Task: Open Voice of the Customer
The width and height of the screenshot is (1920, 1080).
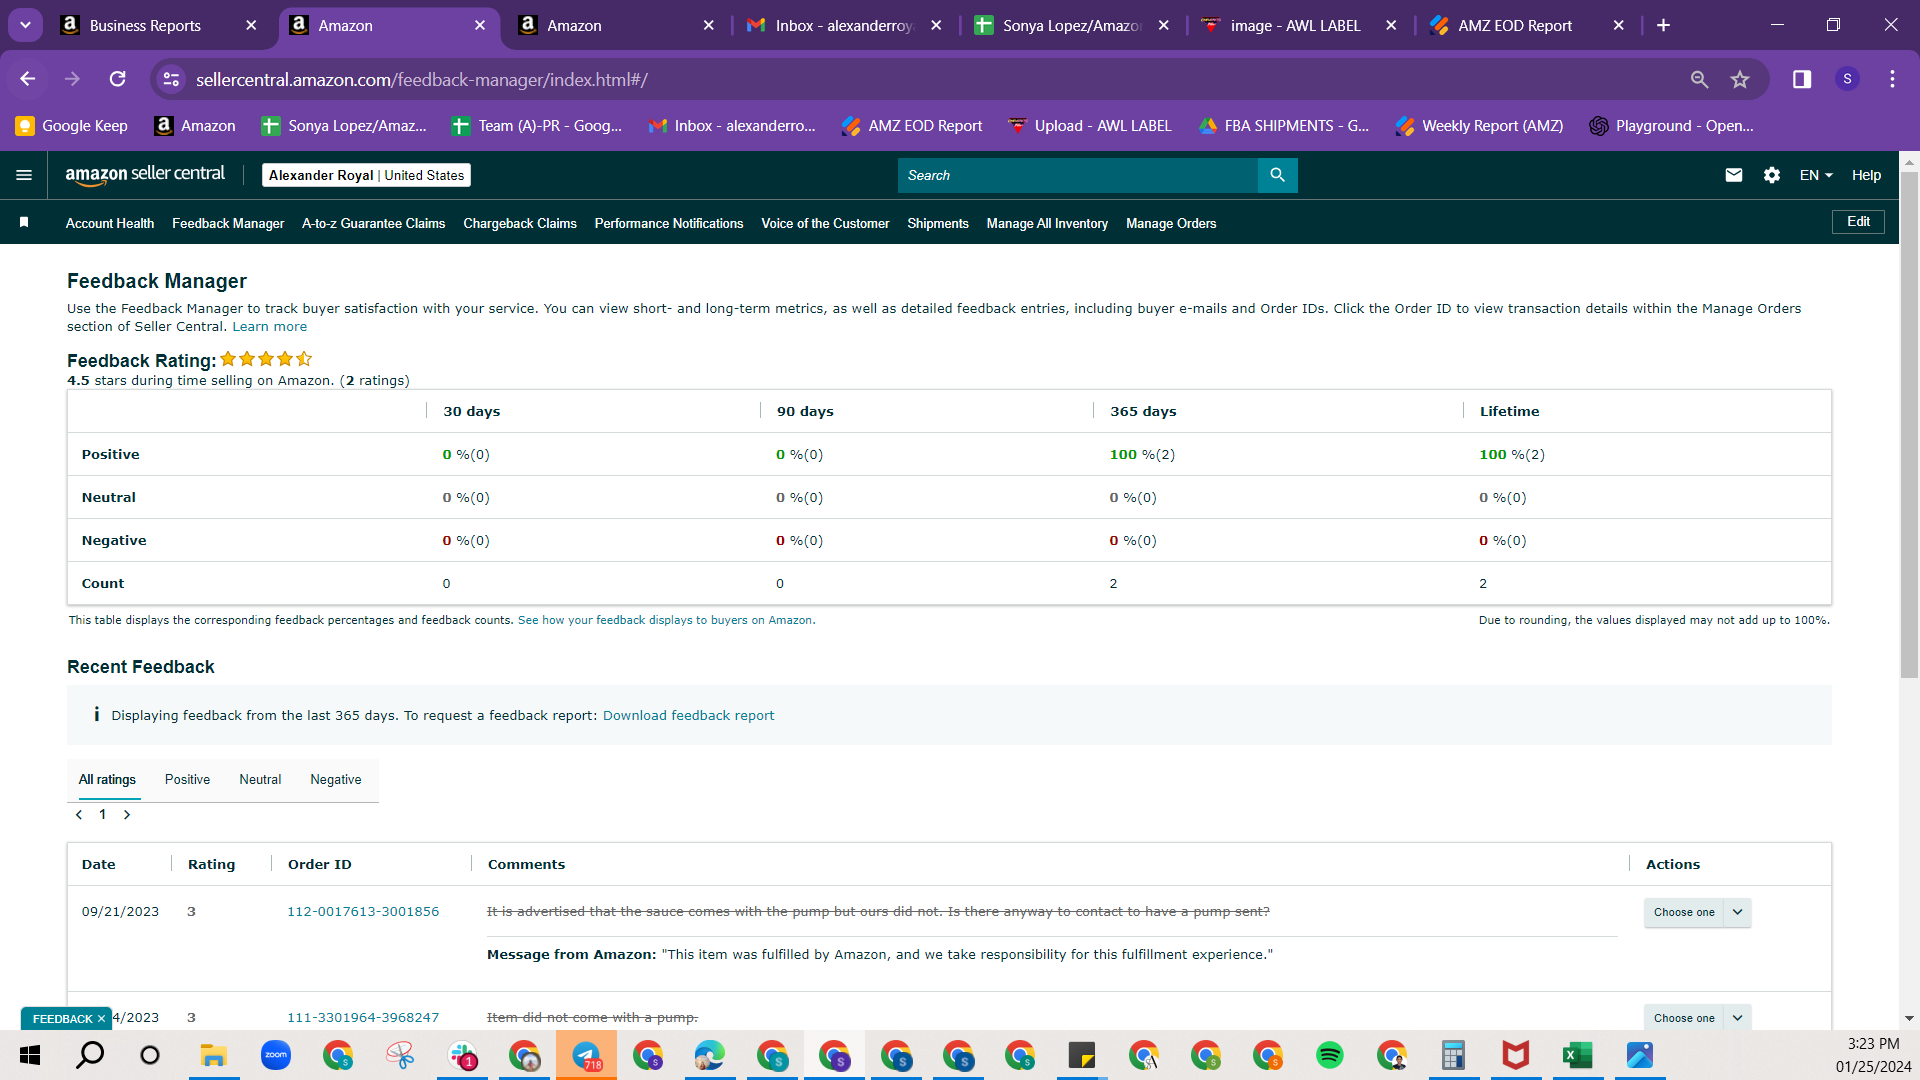Action: [x=825, y=223]
